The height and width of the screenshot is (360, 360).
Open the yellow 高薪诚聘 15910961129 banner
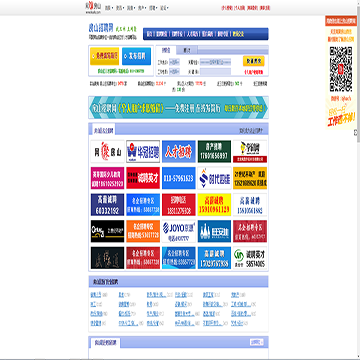[214, 205]
